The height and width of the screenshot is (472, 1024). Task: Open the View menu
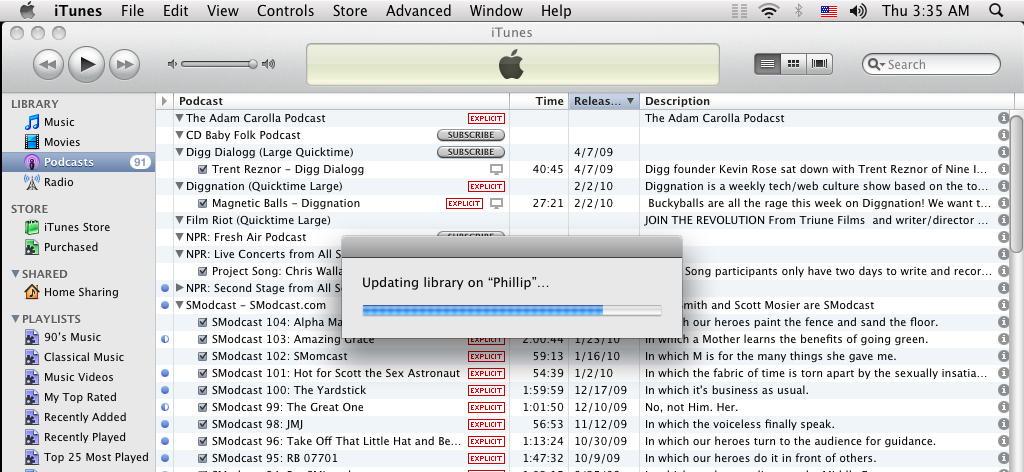point(223,10)
